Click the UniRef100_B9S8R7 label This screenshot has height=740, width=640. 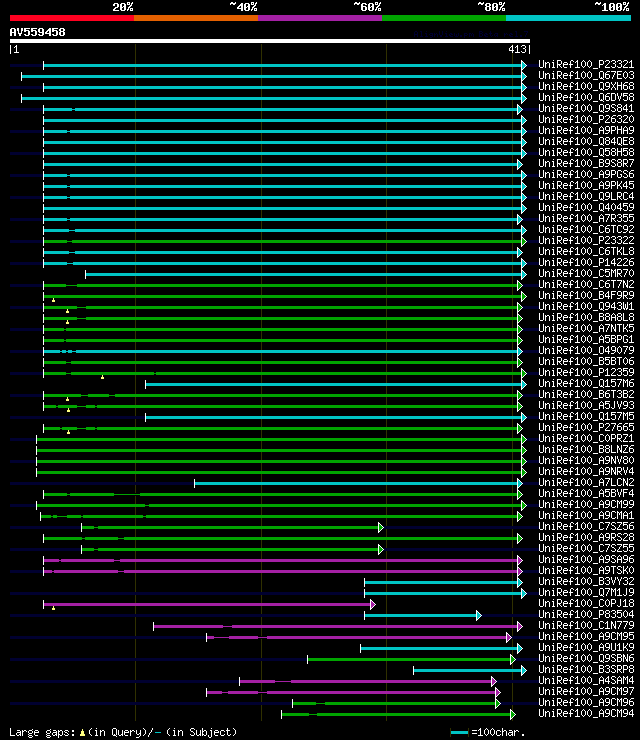click(x=586, y=163)
